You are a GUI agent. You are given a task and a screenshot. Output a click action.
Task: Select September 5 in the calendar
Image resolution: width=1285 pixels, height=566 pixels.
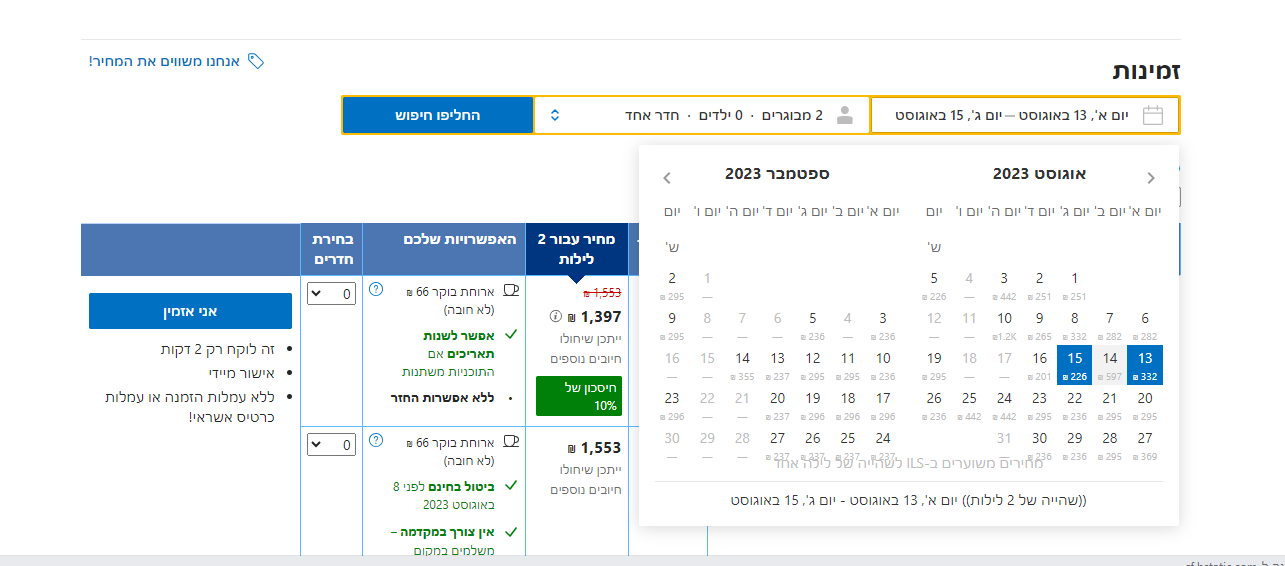click(x=813, y=324)
